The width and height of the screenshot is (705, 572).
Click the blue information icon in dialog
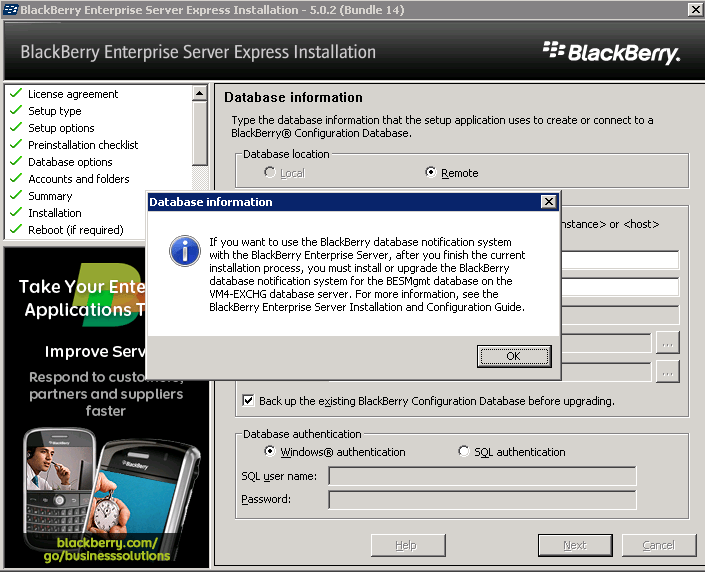click(185, 250)
